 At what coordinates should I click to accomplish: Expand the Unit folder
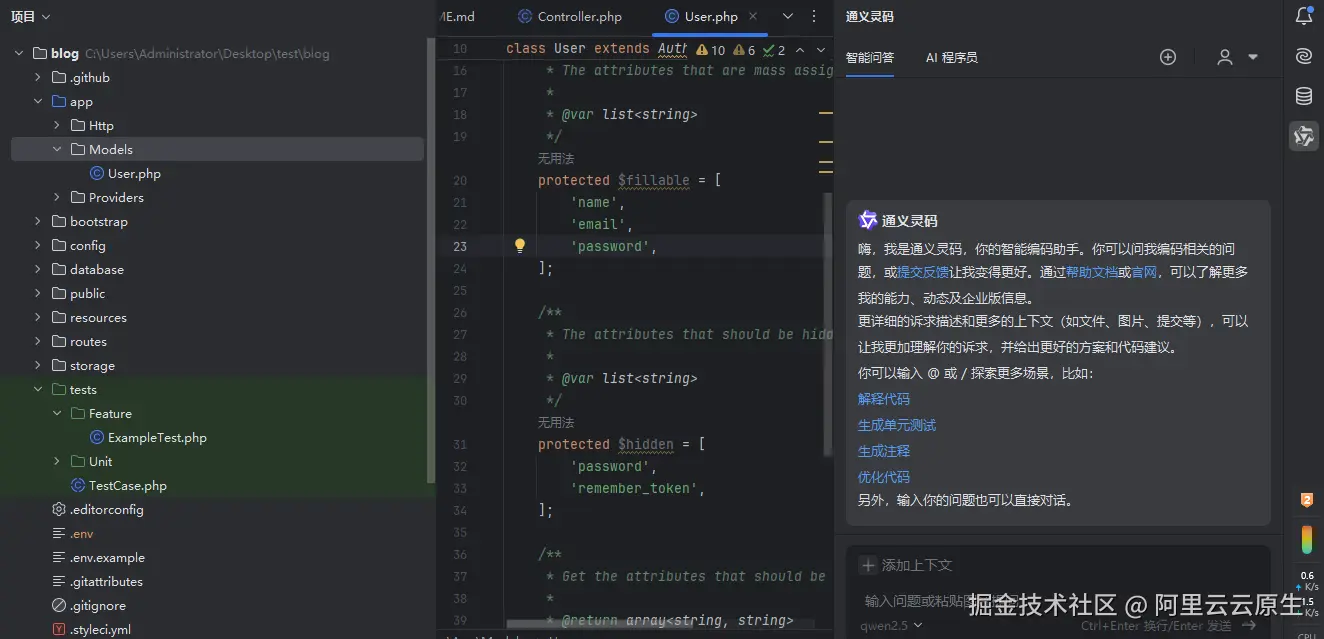pyautogui.click(x=57, y=461)
